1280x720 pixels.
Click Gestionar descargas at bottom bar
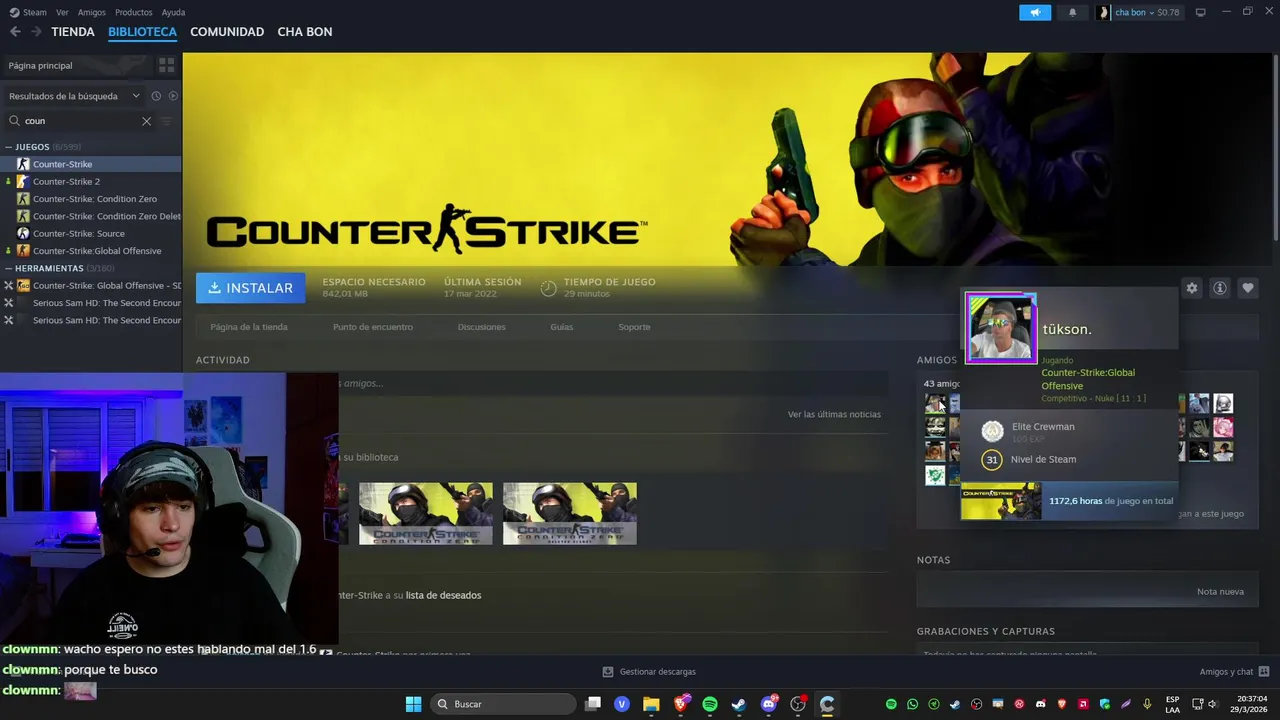(x=649, y=672)
